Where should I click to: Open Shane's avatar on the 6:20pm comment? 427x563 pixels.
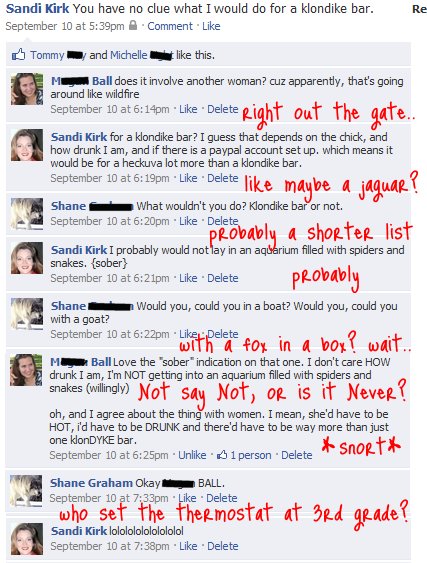click(x=27, y=214)
